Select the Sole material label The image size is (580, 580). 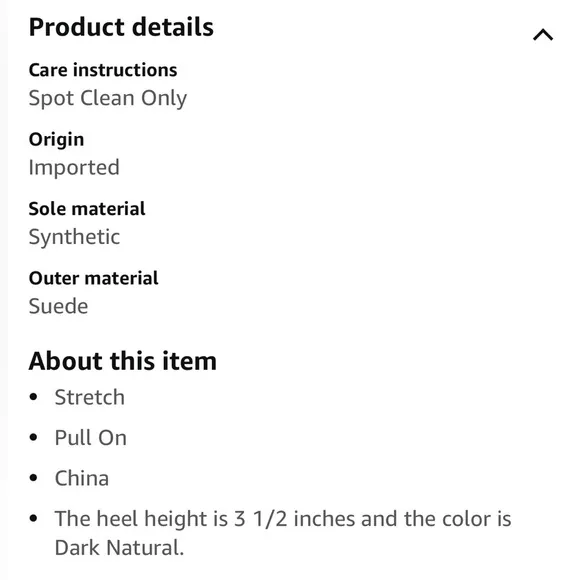[87, 209]
